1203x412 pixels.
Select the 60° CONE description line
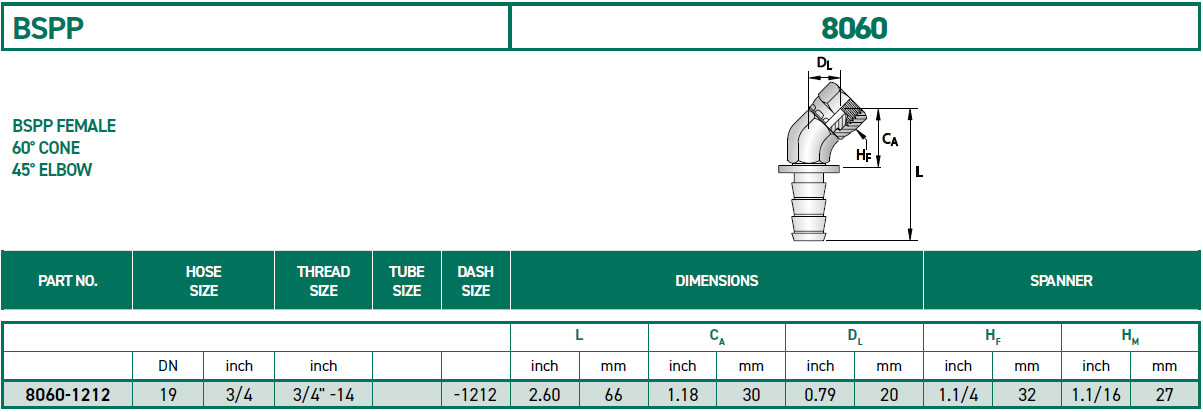[46, 148]
